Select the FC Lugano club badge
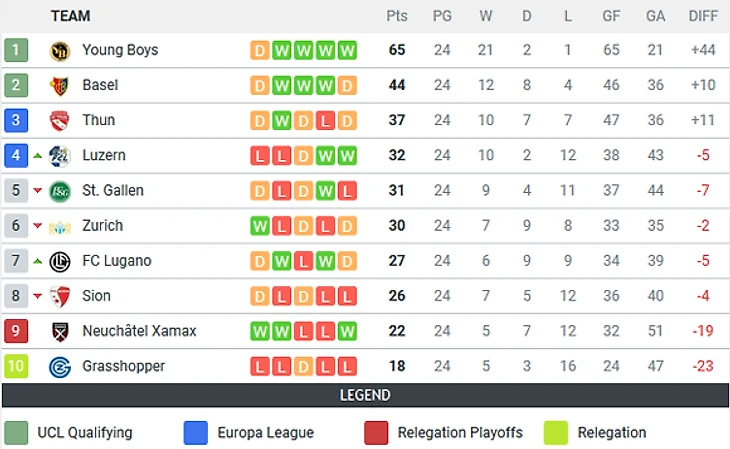The width and height of the screenshot is (730, 449). click(x=60, y=261)
